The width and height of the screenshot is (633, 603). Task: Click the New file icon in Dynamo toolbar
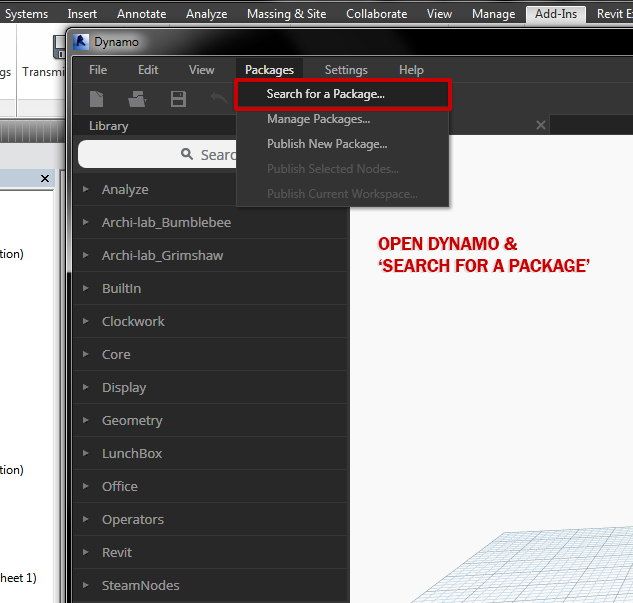pos(96,99)
